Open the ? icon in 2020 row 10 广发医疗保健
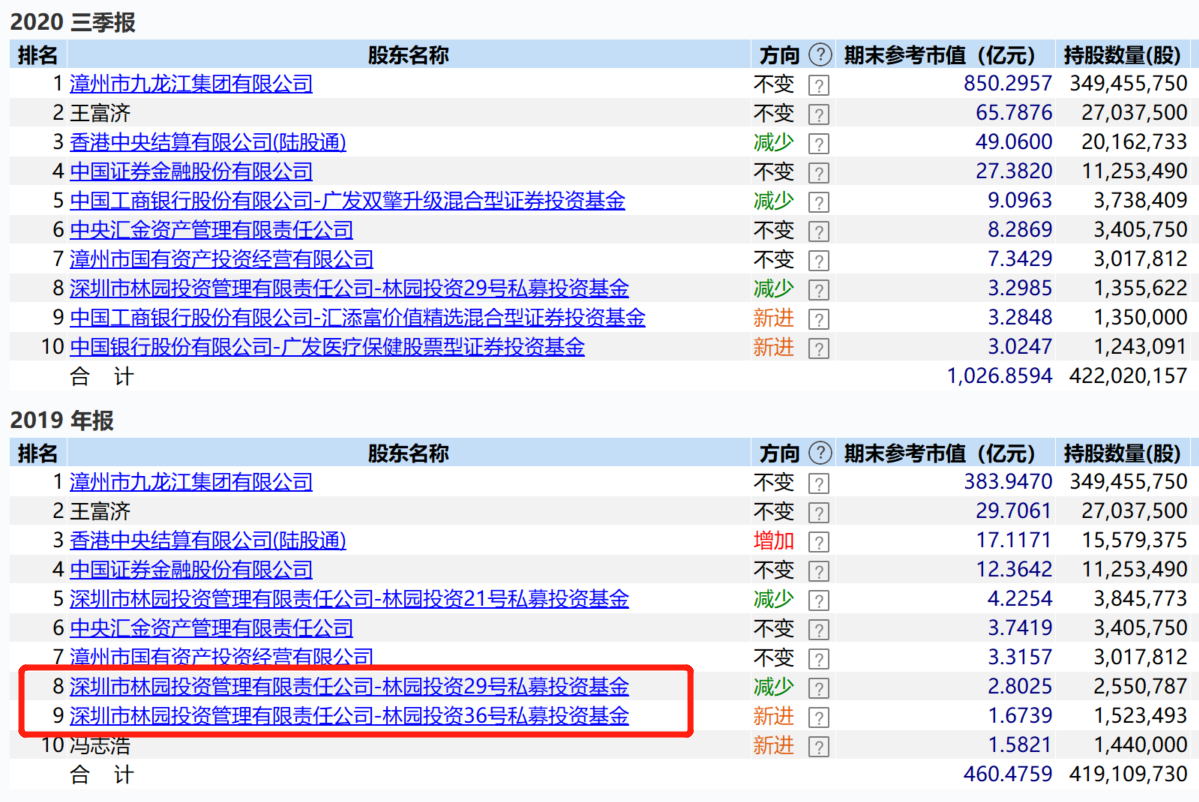This screenshot has width=1199, height=802. coord(818,349)
